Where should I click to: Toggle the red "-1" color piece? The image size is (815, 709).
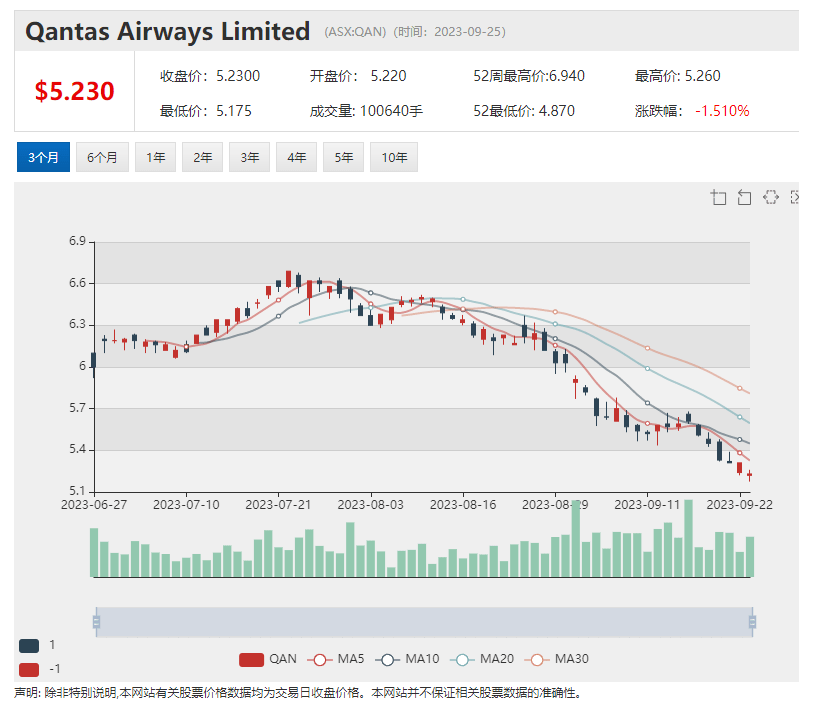point(29,669)
